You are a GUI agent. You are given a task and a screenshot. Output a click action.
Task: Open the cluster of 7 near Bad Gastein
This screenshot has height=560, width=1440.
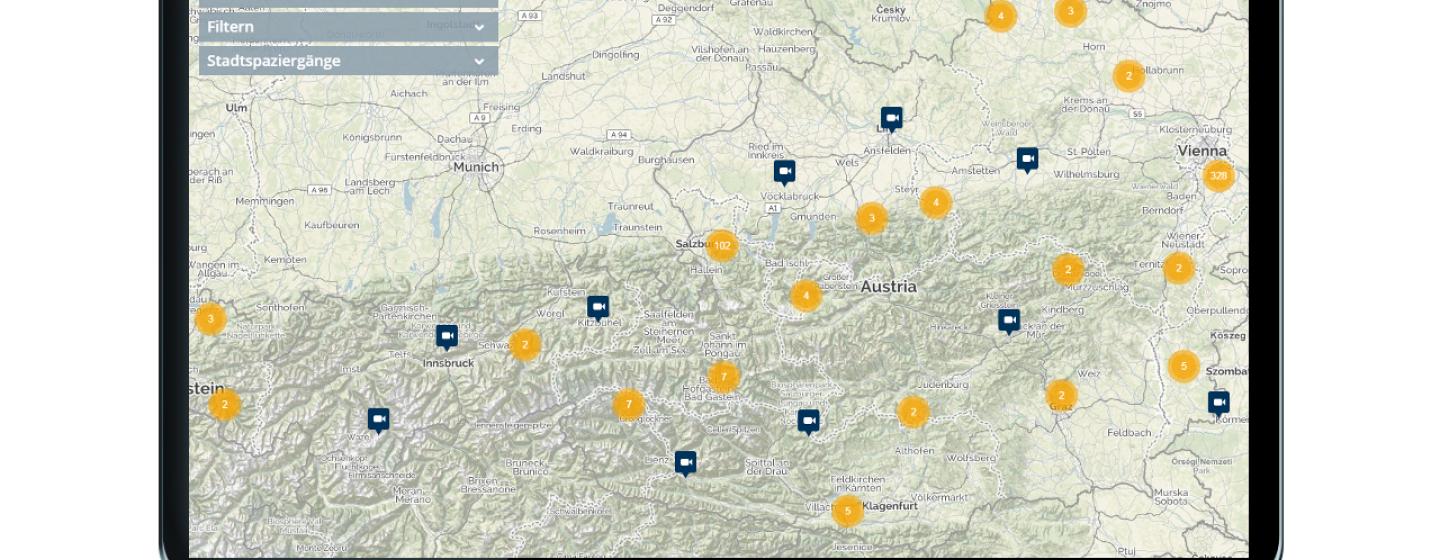tap(724, 377)
